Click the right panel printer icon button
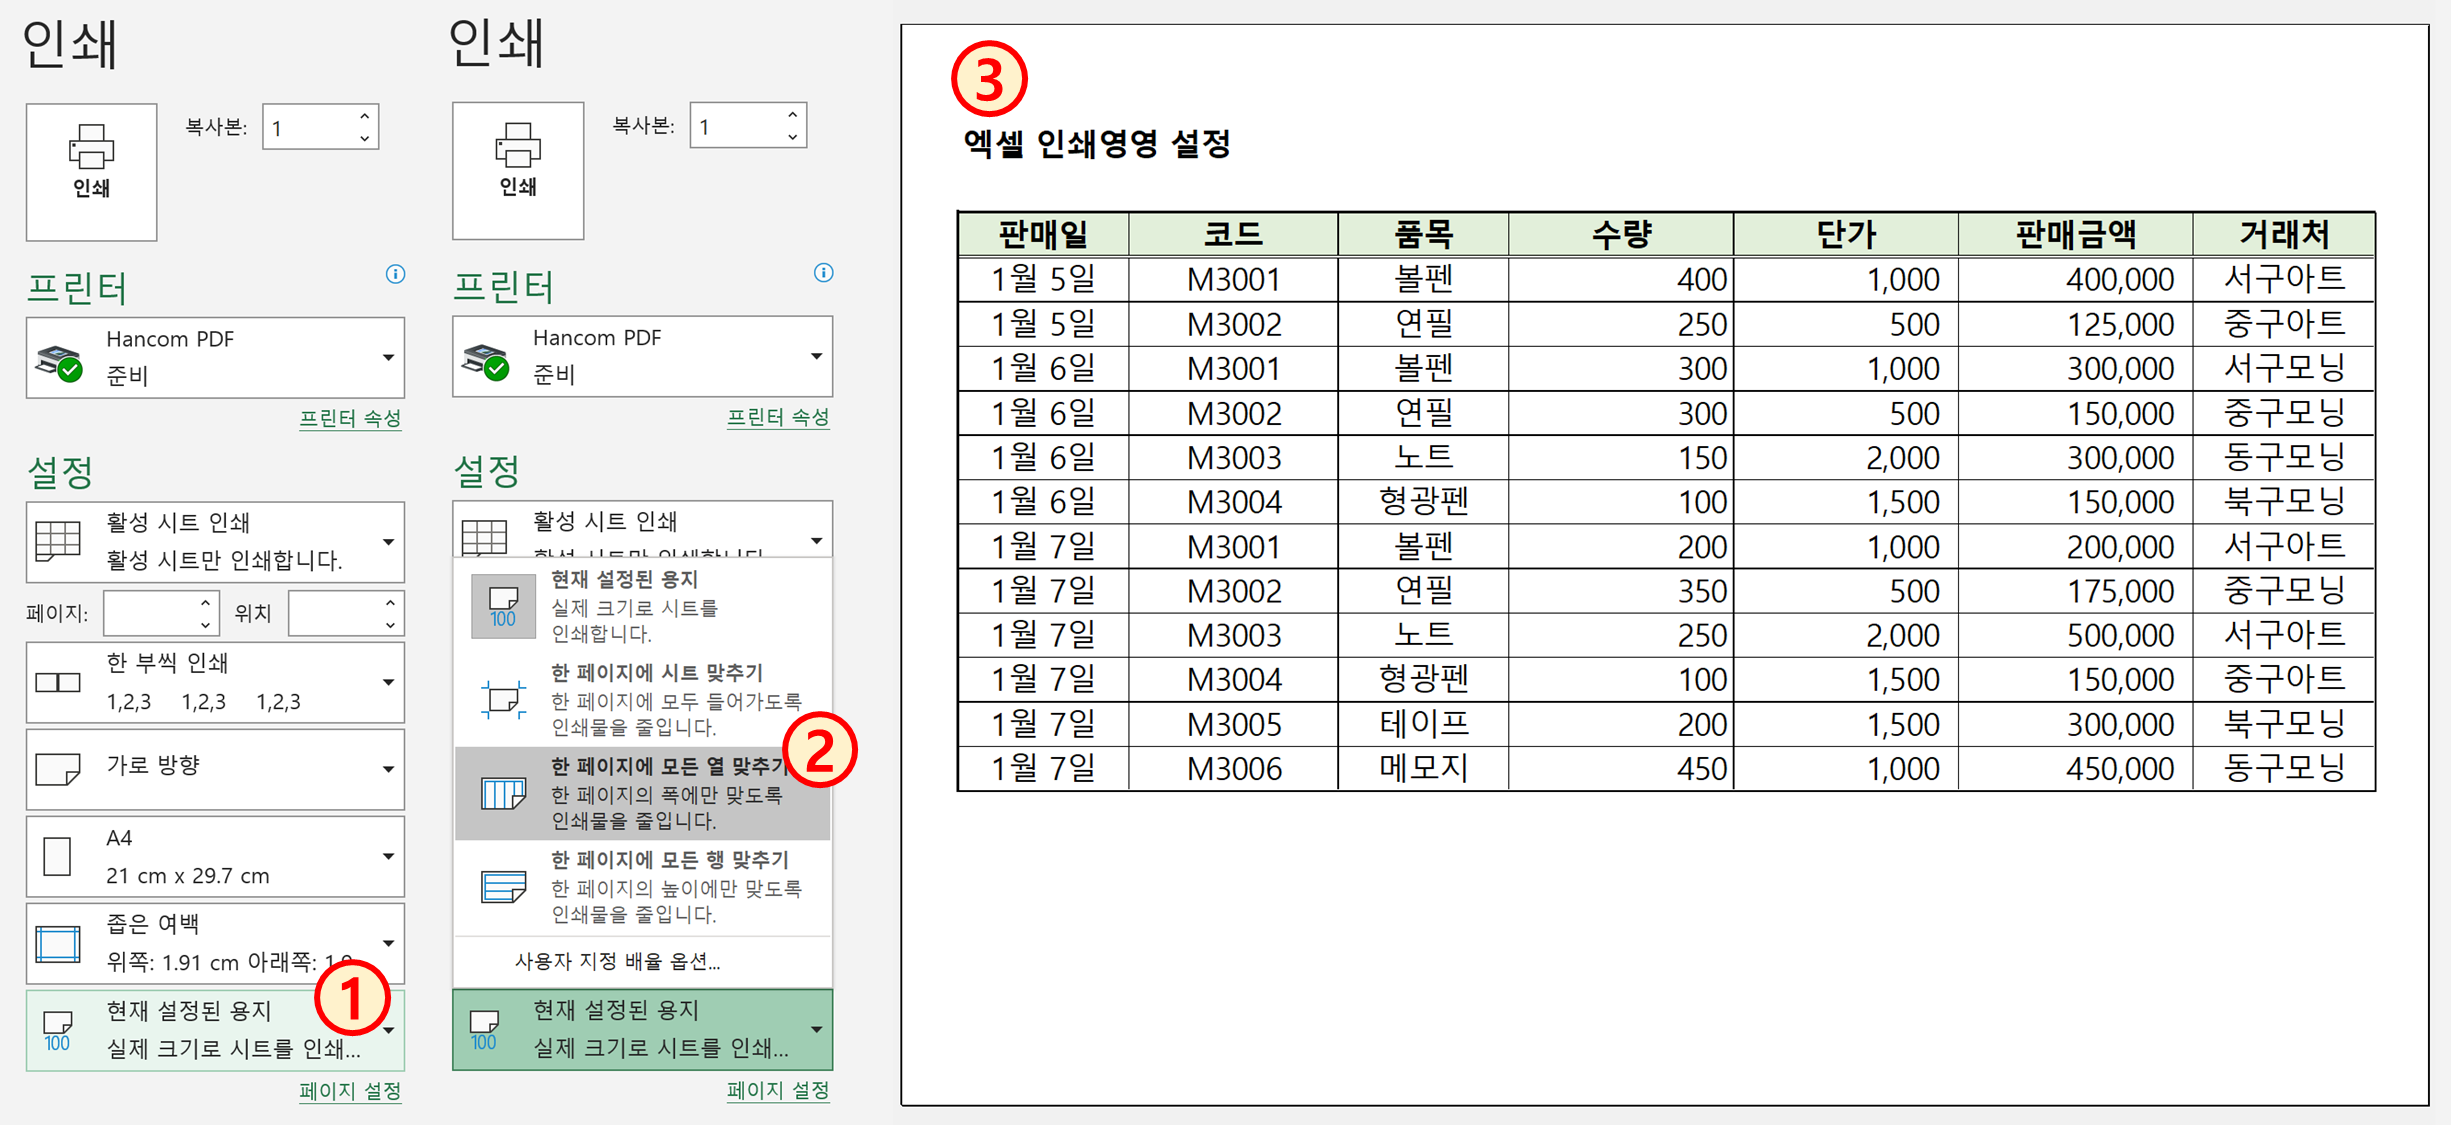Screen dimensions: 2451x1125 coord(517,170)
